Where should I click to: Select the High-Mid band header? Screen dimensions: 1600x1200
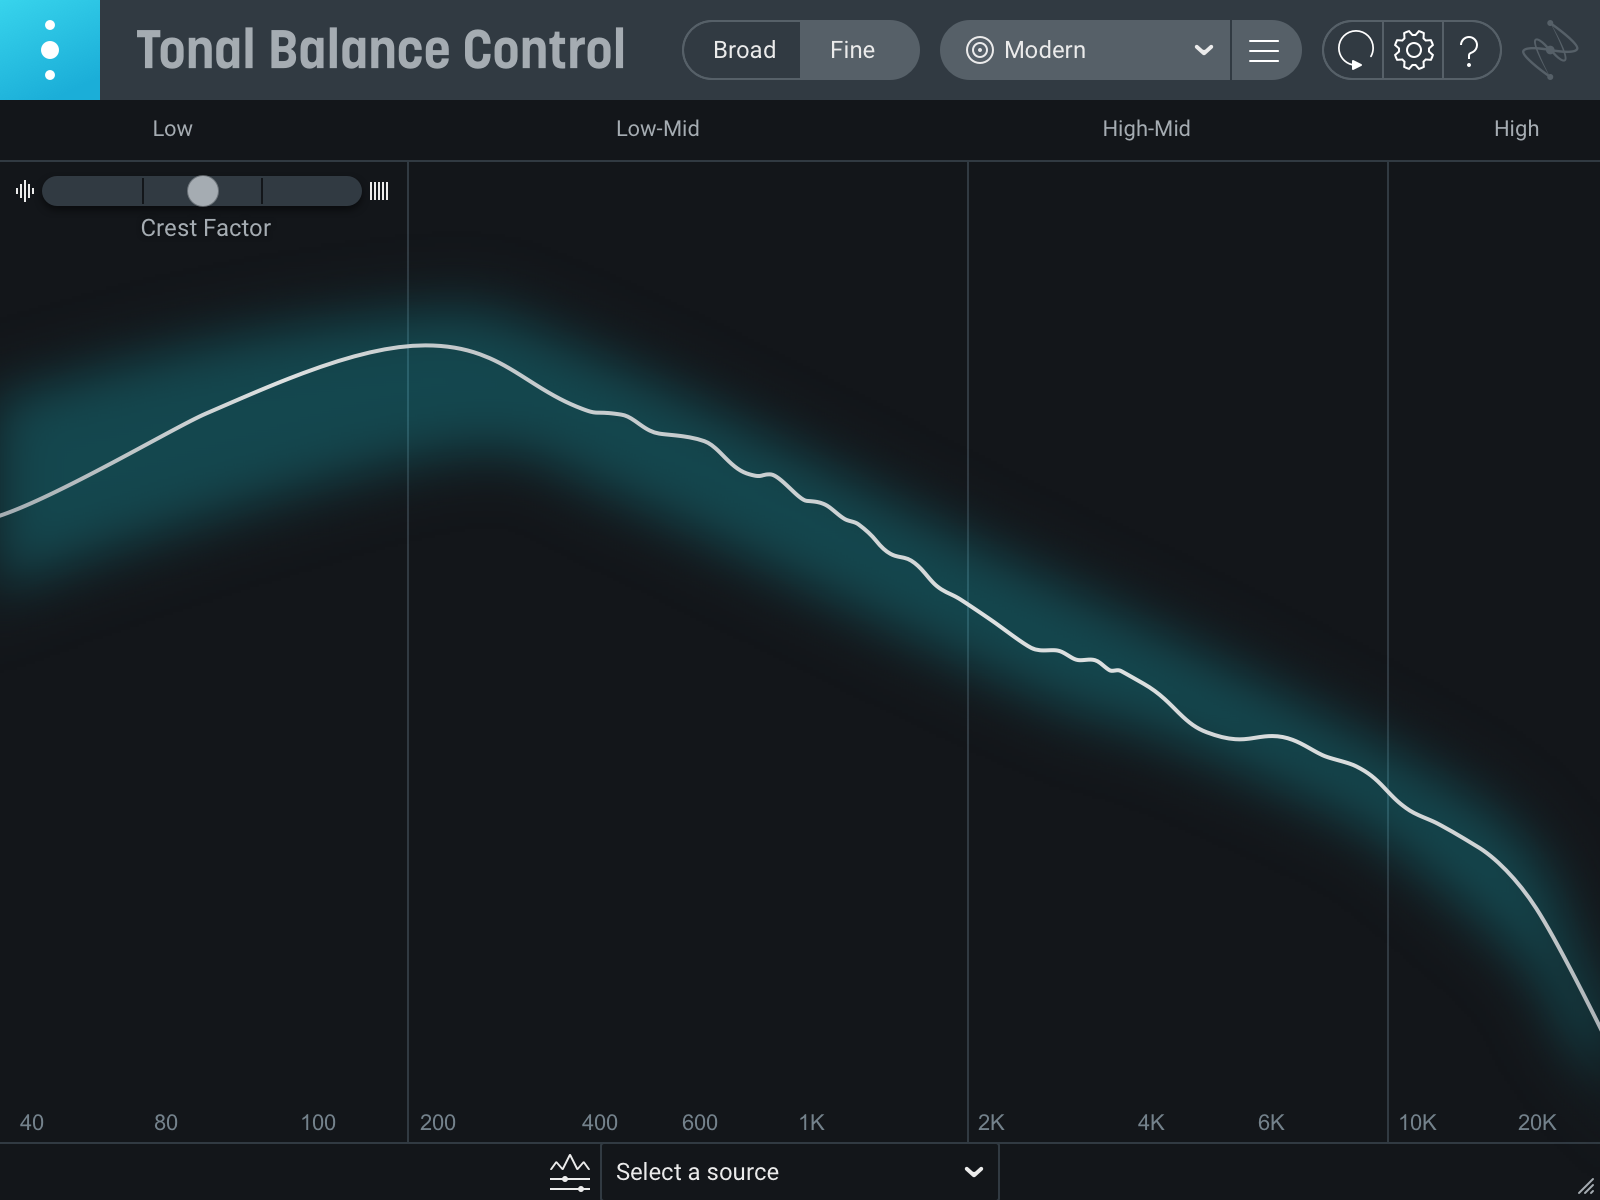coord(1146,129)
